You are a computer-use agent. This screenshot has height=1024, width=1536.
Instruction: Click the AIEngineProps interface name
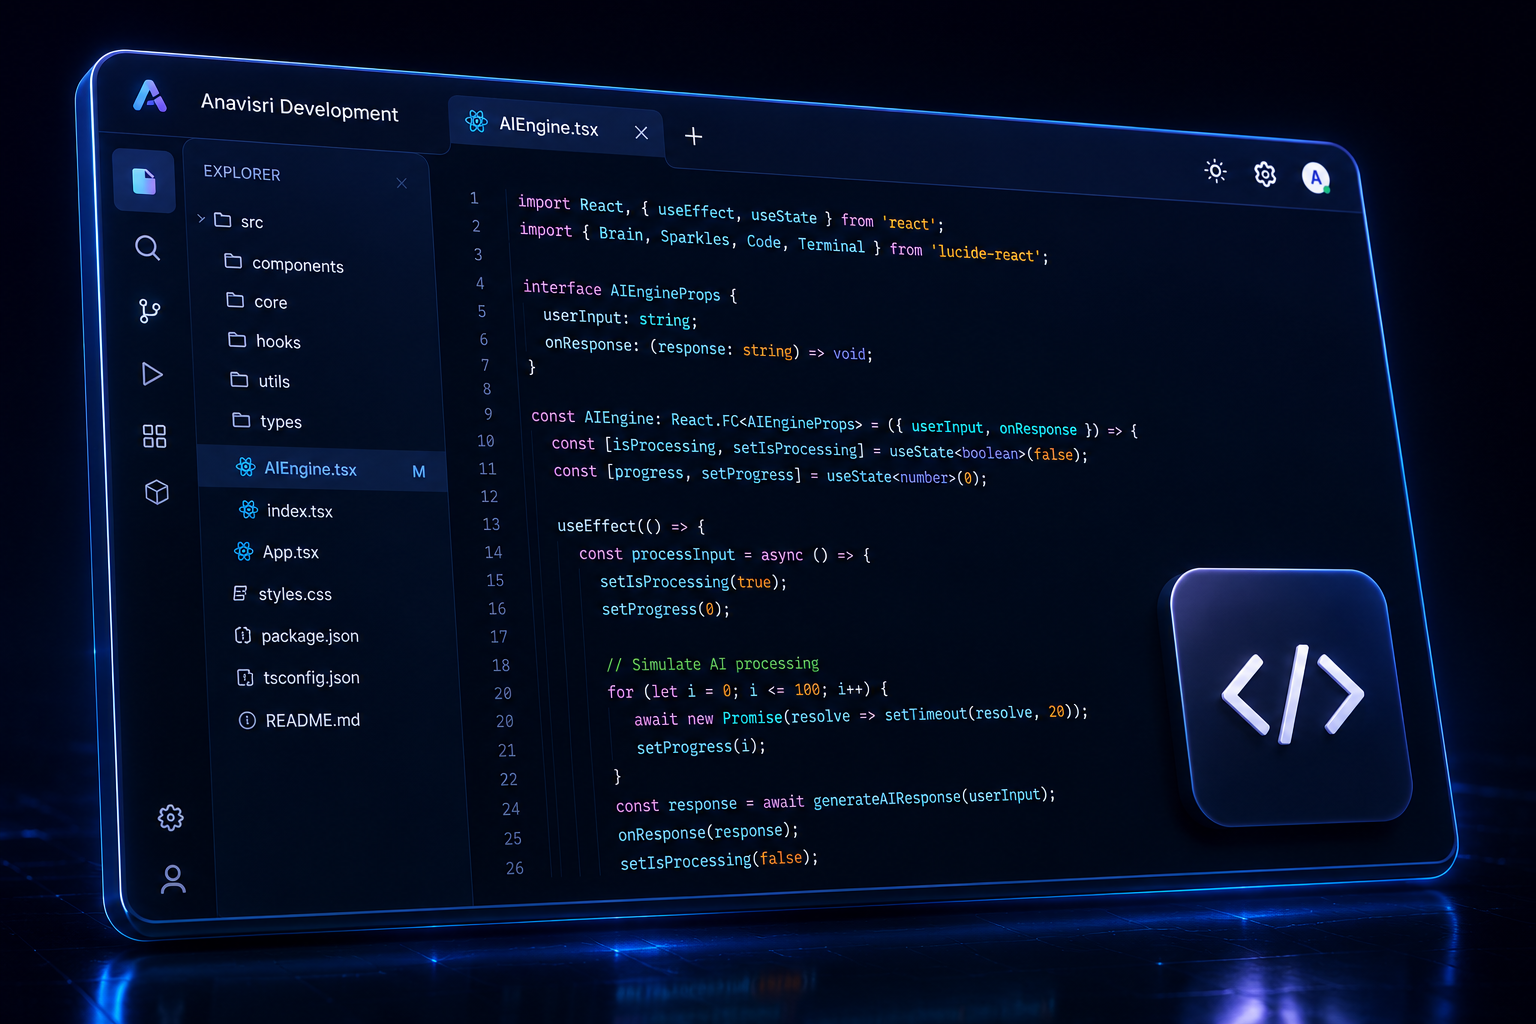(665, 293)
